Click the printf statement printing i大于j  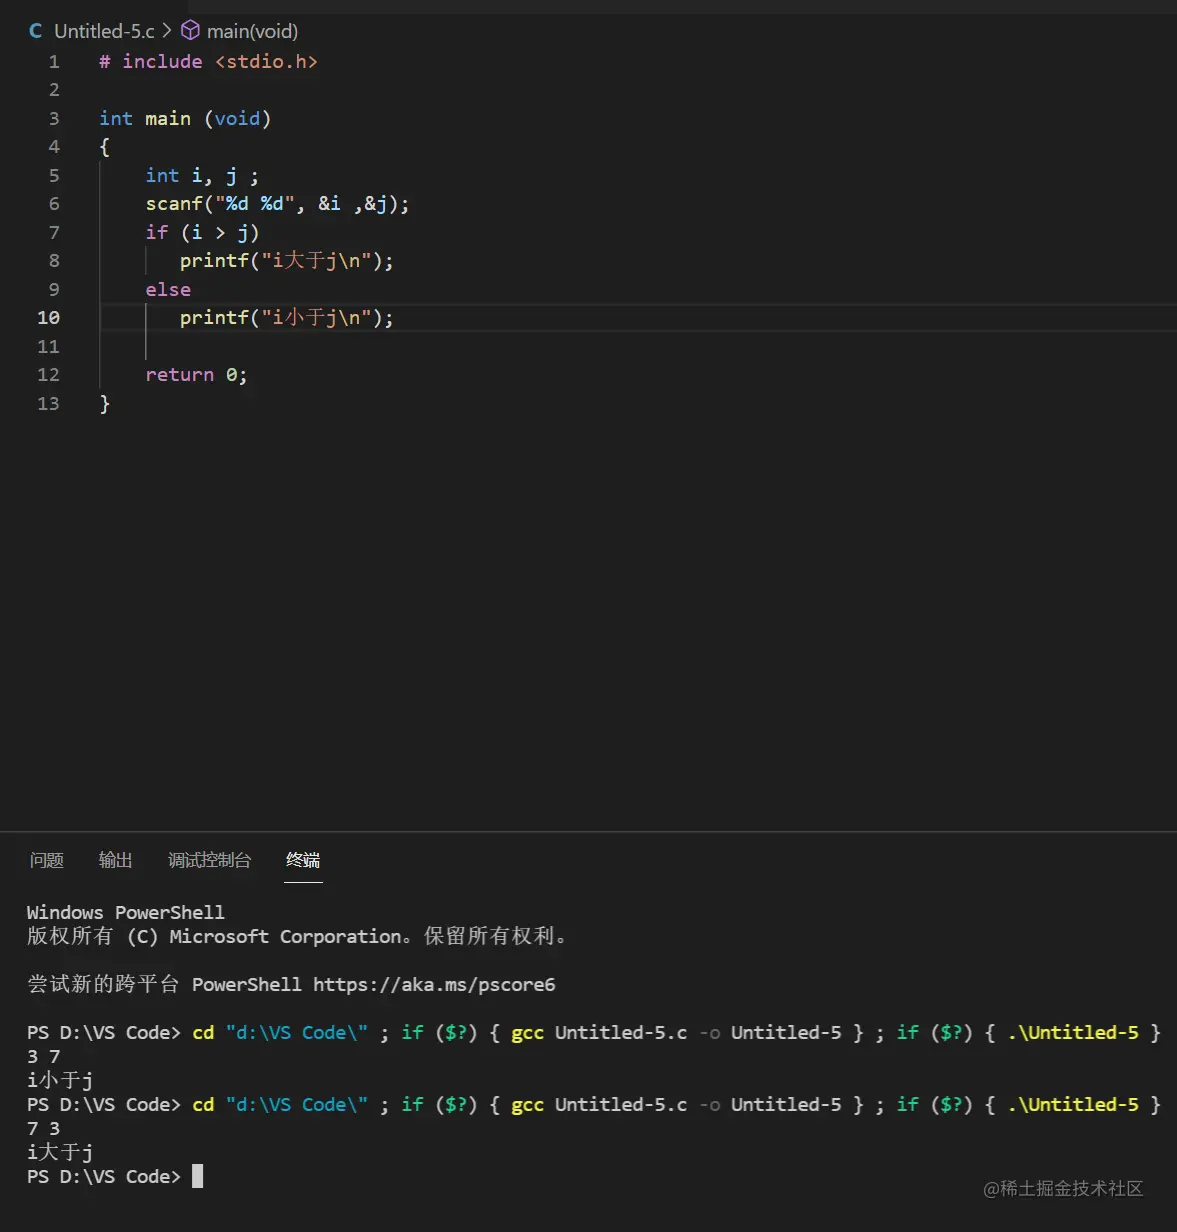(285, 260)
